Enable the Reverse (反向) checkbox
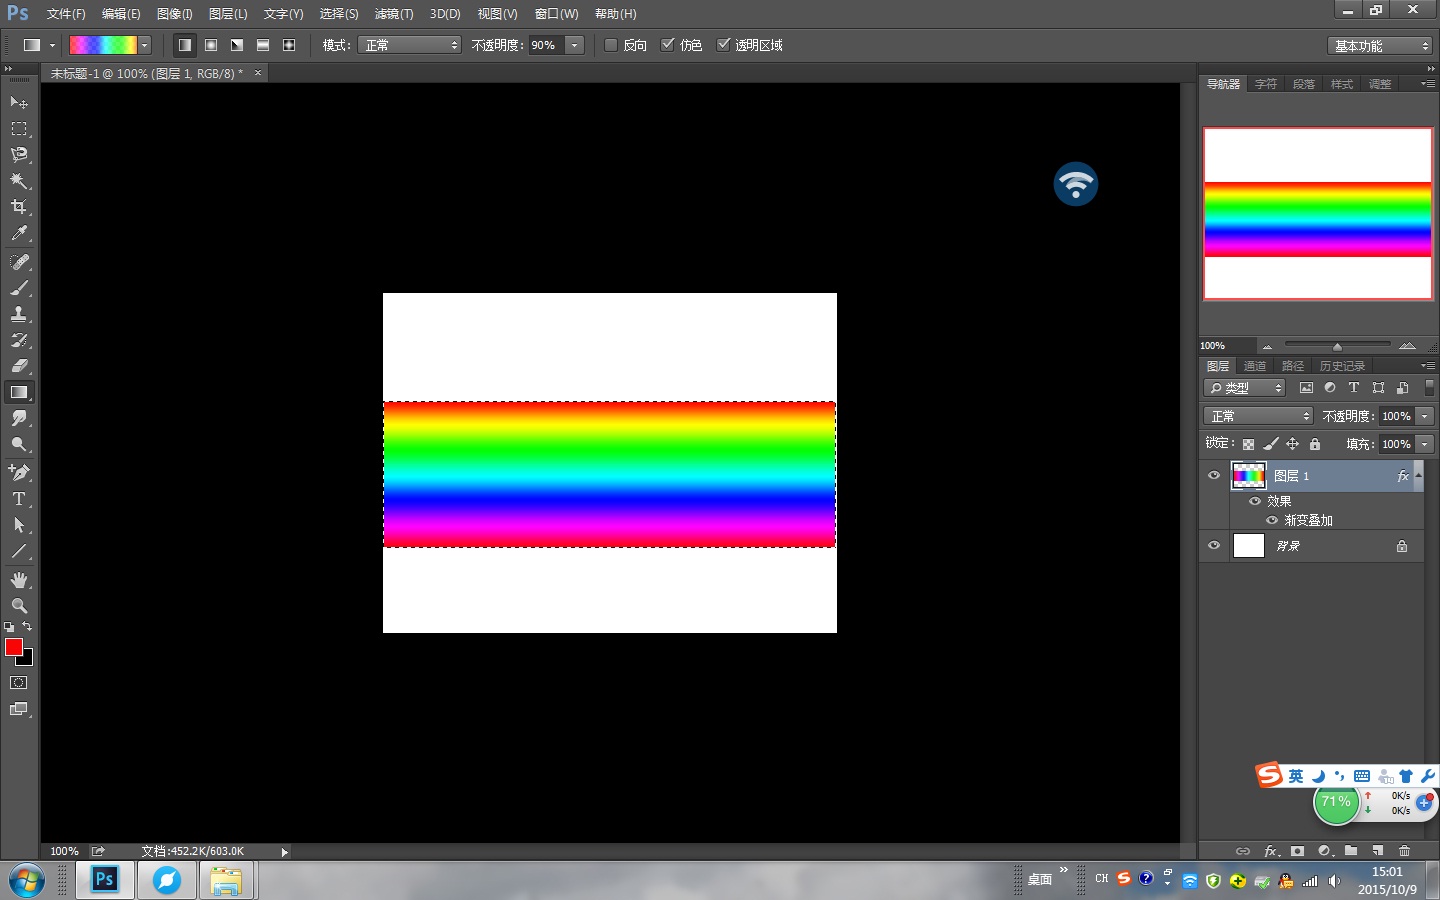 611,45
